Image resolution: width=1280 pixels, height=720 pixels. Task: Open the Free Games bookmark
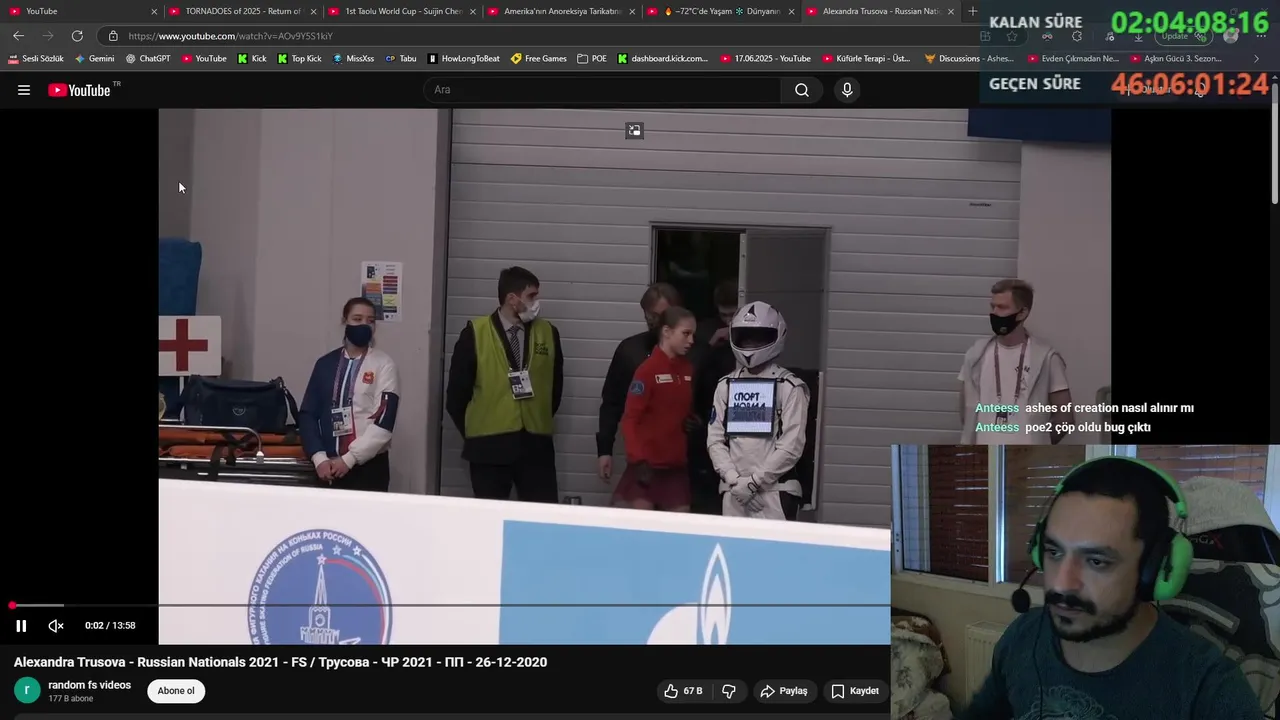(x=538, y=59)
